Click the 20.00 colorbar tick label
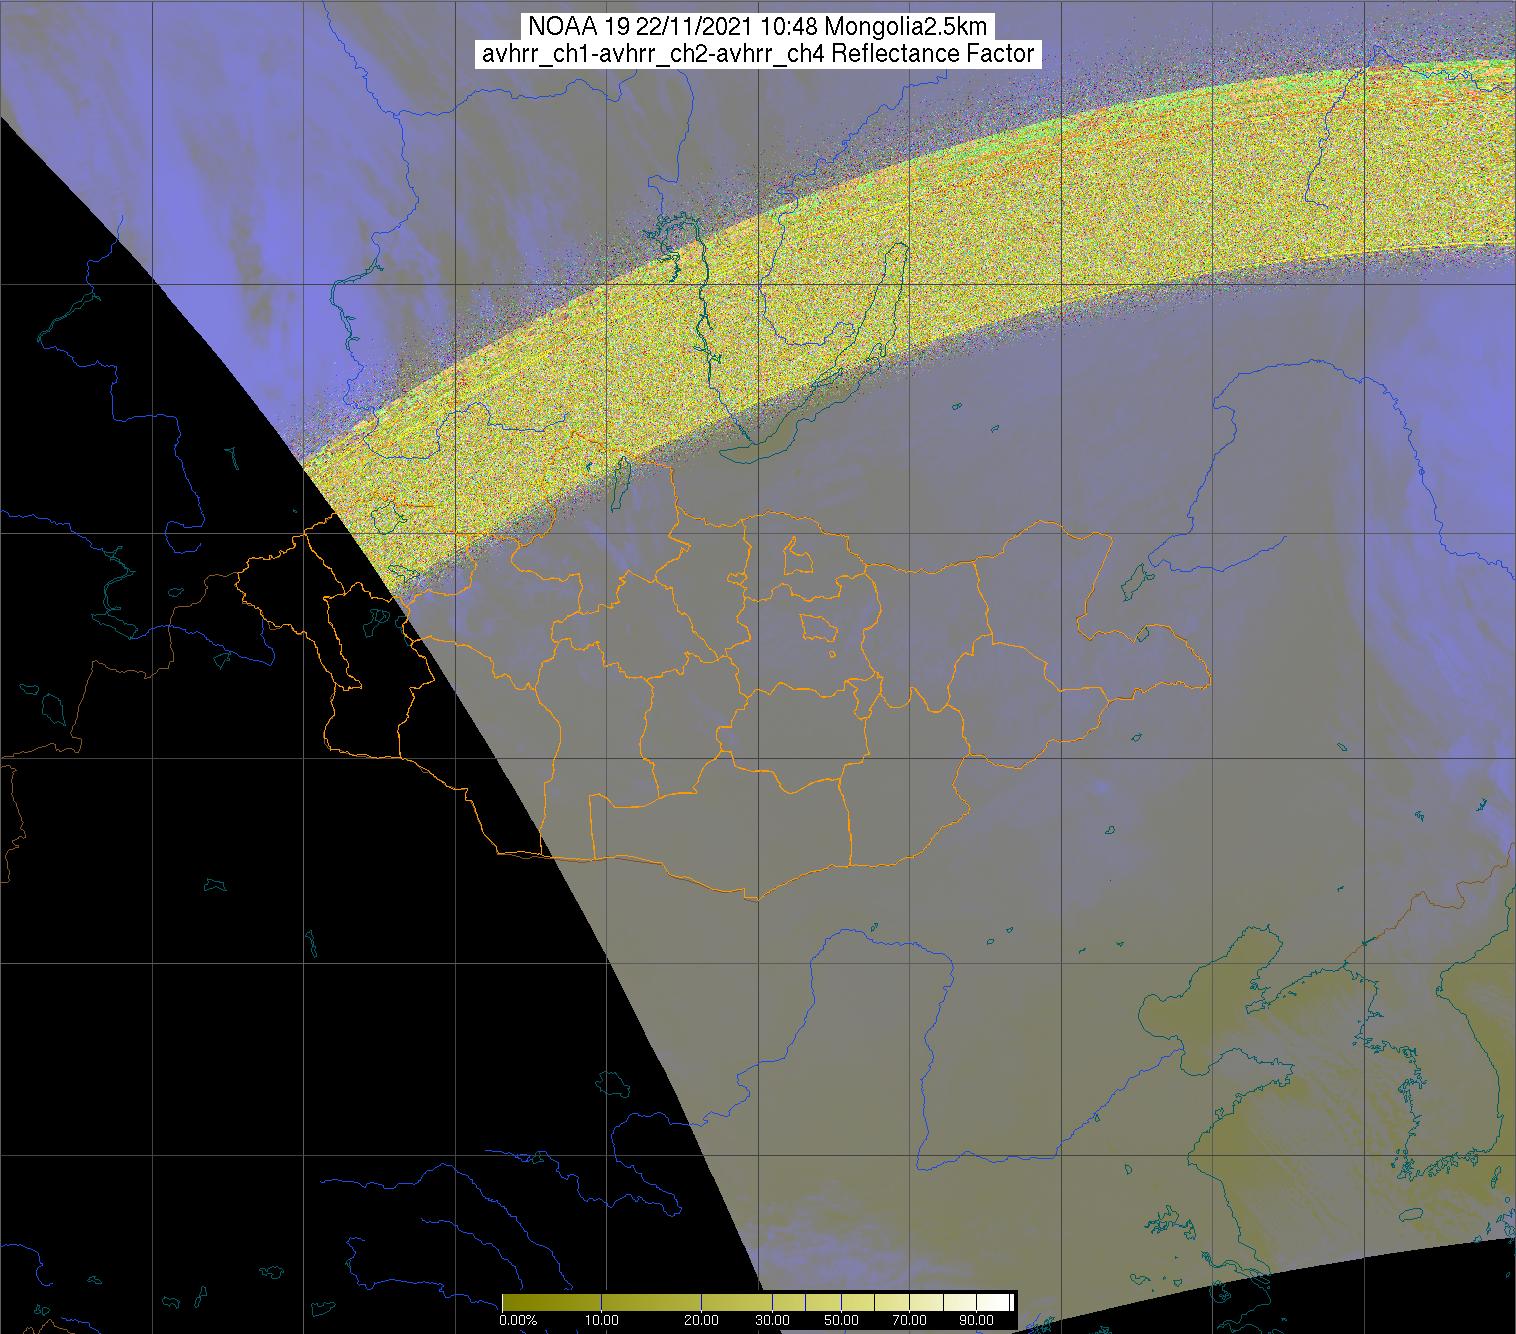Viewport: 1516px width, 1334px height. (702, 1320)
